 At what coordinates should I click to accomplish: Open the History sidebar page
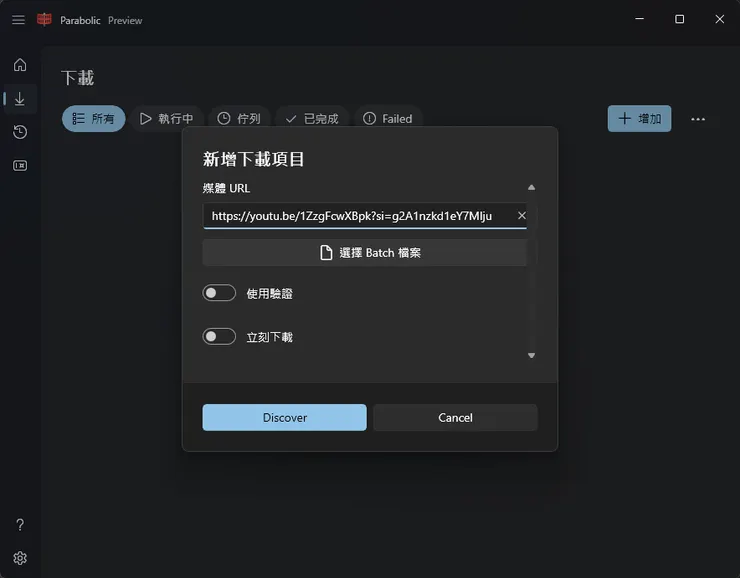point(20,132)
